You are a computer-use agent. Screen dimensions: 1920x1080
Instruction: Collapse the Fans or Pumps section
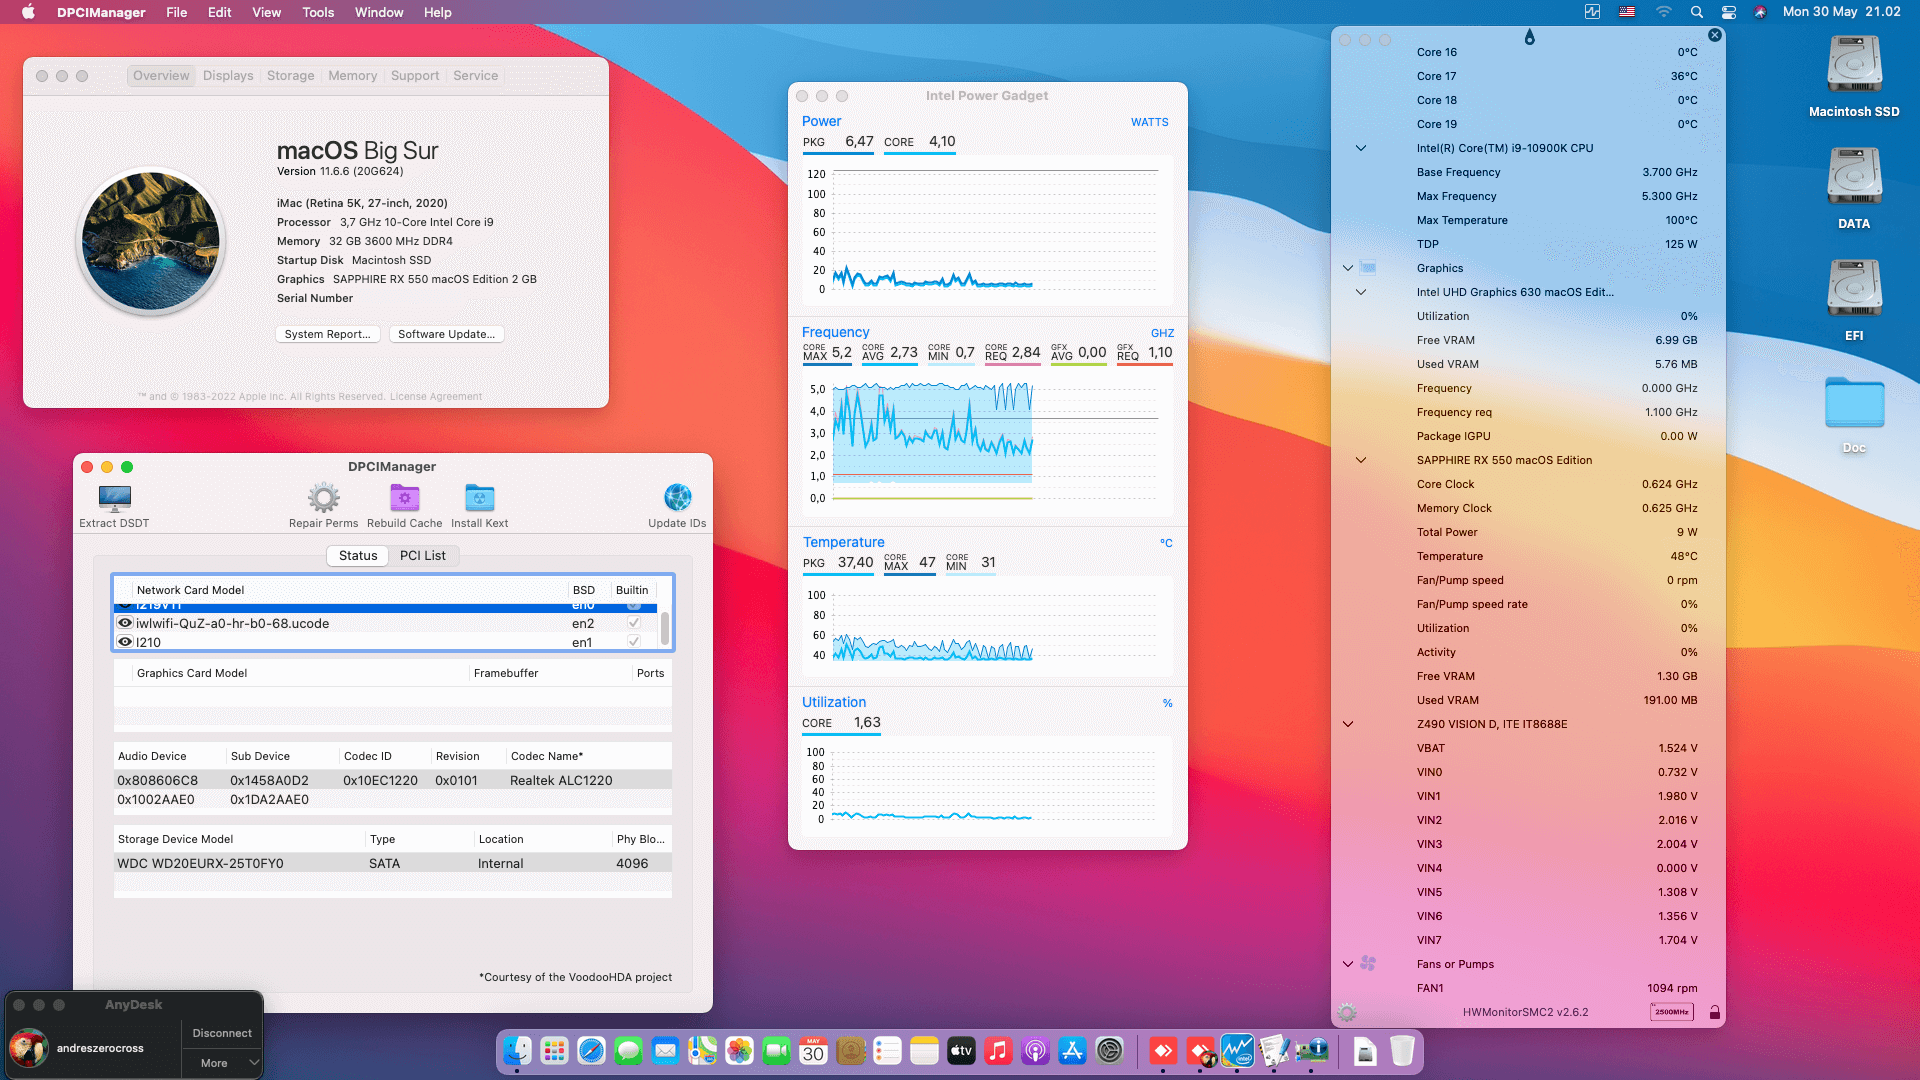pyautogui.click(x=1348, y=964)
